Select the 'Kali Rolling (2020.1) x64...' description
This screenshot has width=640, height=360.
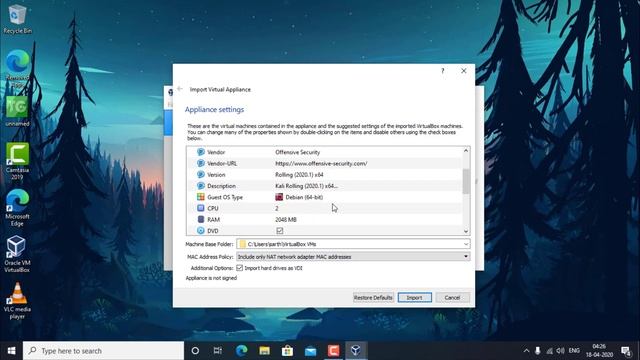tap(307, 186)
